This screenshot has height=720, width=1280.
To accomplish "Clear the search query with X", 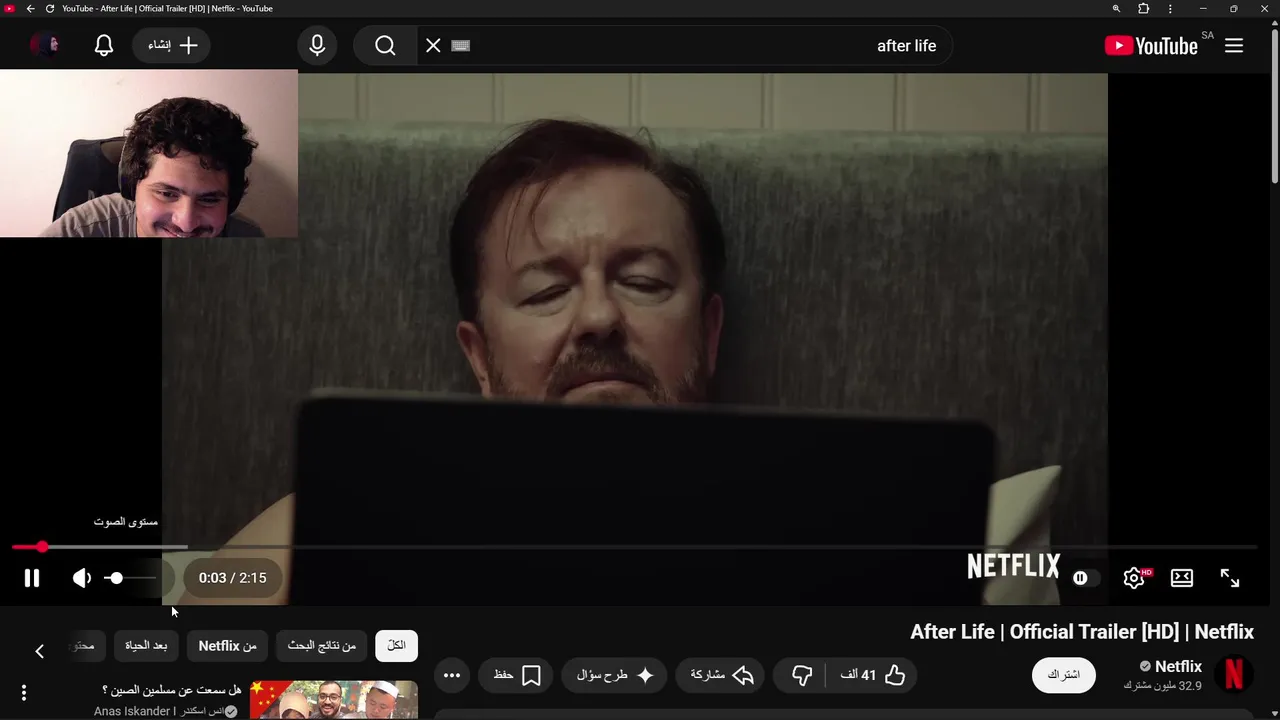I will click(x=433, y=46).
